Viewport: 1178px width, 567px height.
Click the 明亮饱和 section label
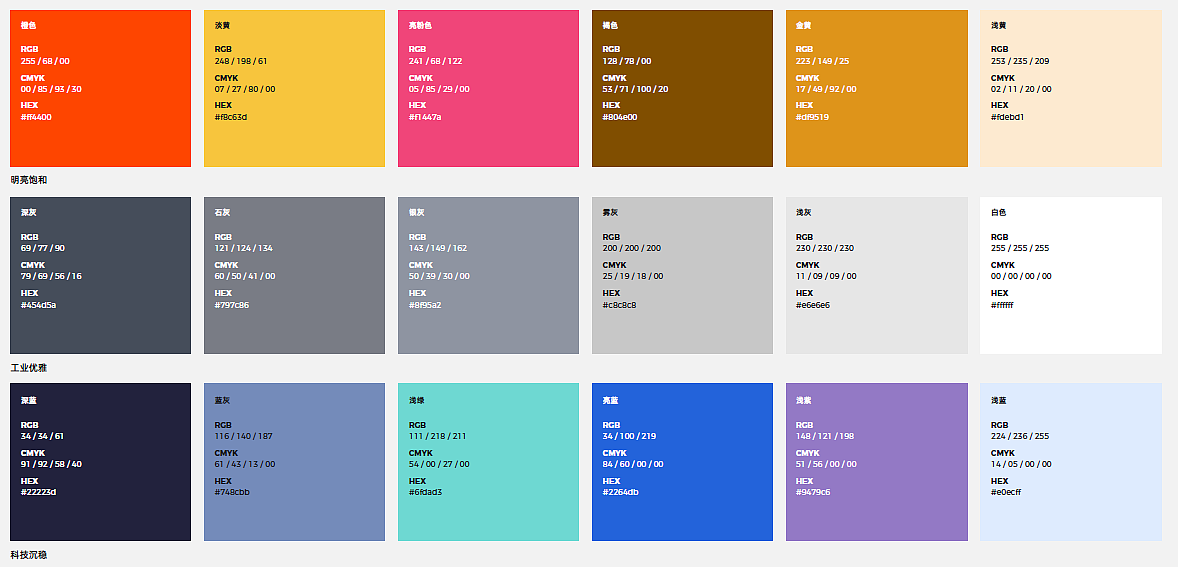pos(29,180)
